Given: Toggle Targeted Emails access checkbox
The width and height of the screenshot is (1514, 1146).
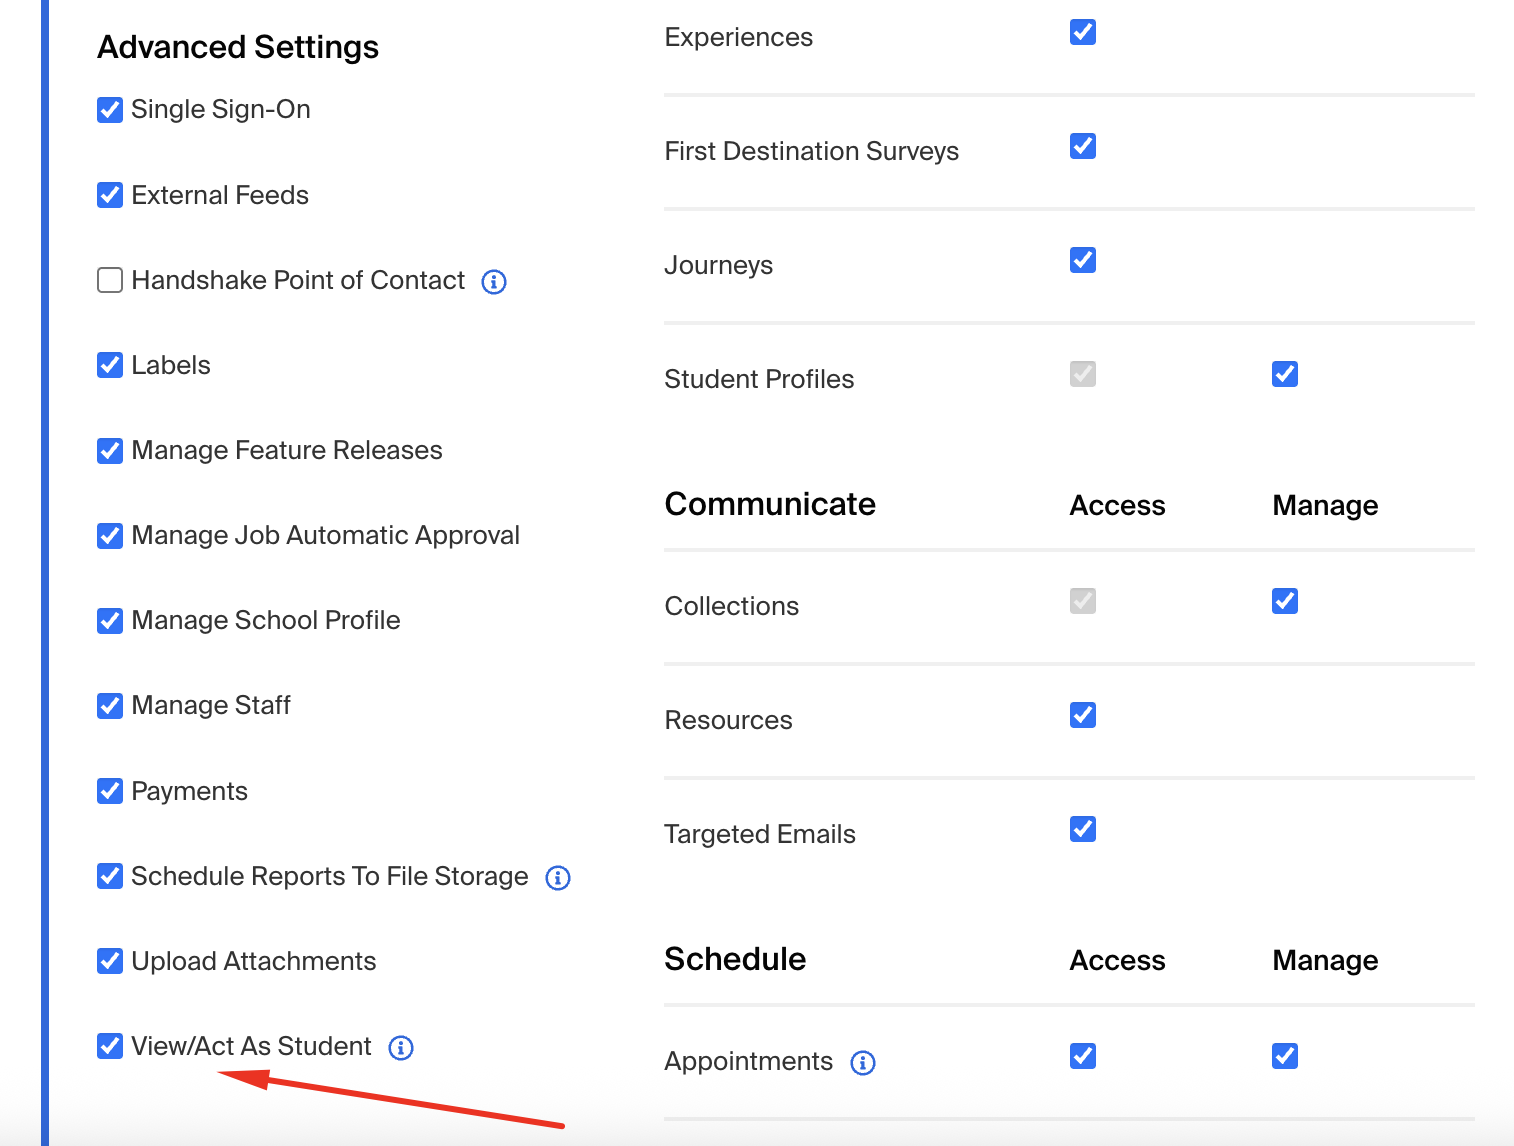Looking at the screenshot, I should click(1083, 829).
